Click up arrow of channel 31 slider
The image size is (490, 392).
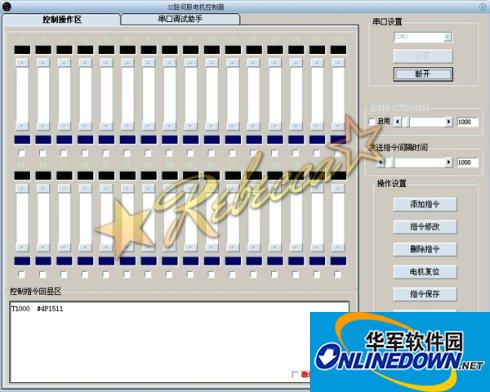click(317, 189)
